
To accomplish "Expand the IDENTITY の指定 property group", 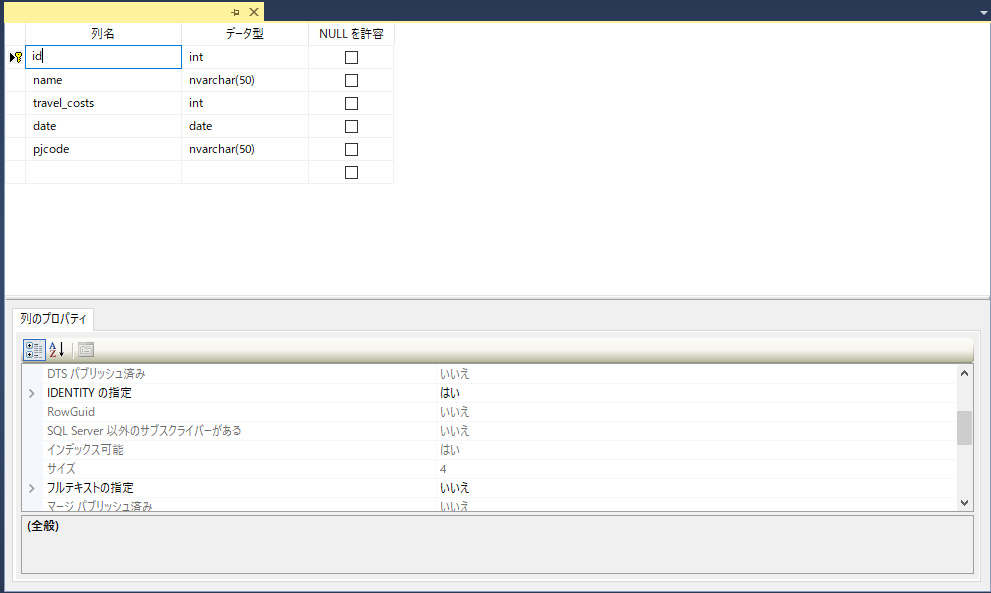I will tap(32, 393).
